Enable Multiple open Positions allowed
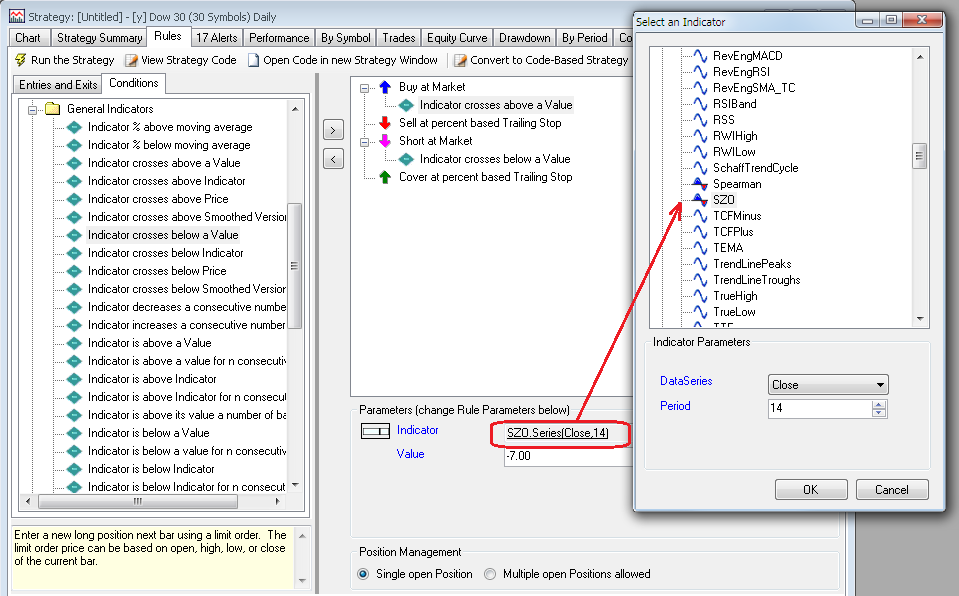Image resolution: width=959 pixels, height=596 pixels. tap(490, 574)
